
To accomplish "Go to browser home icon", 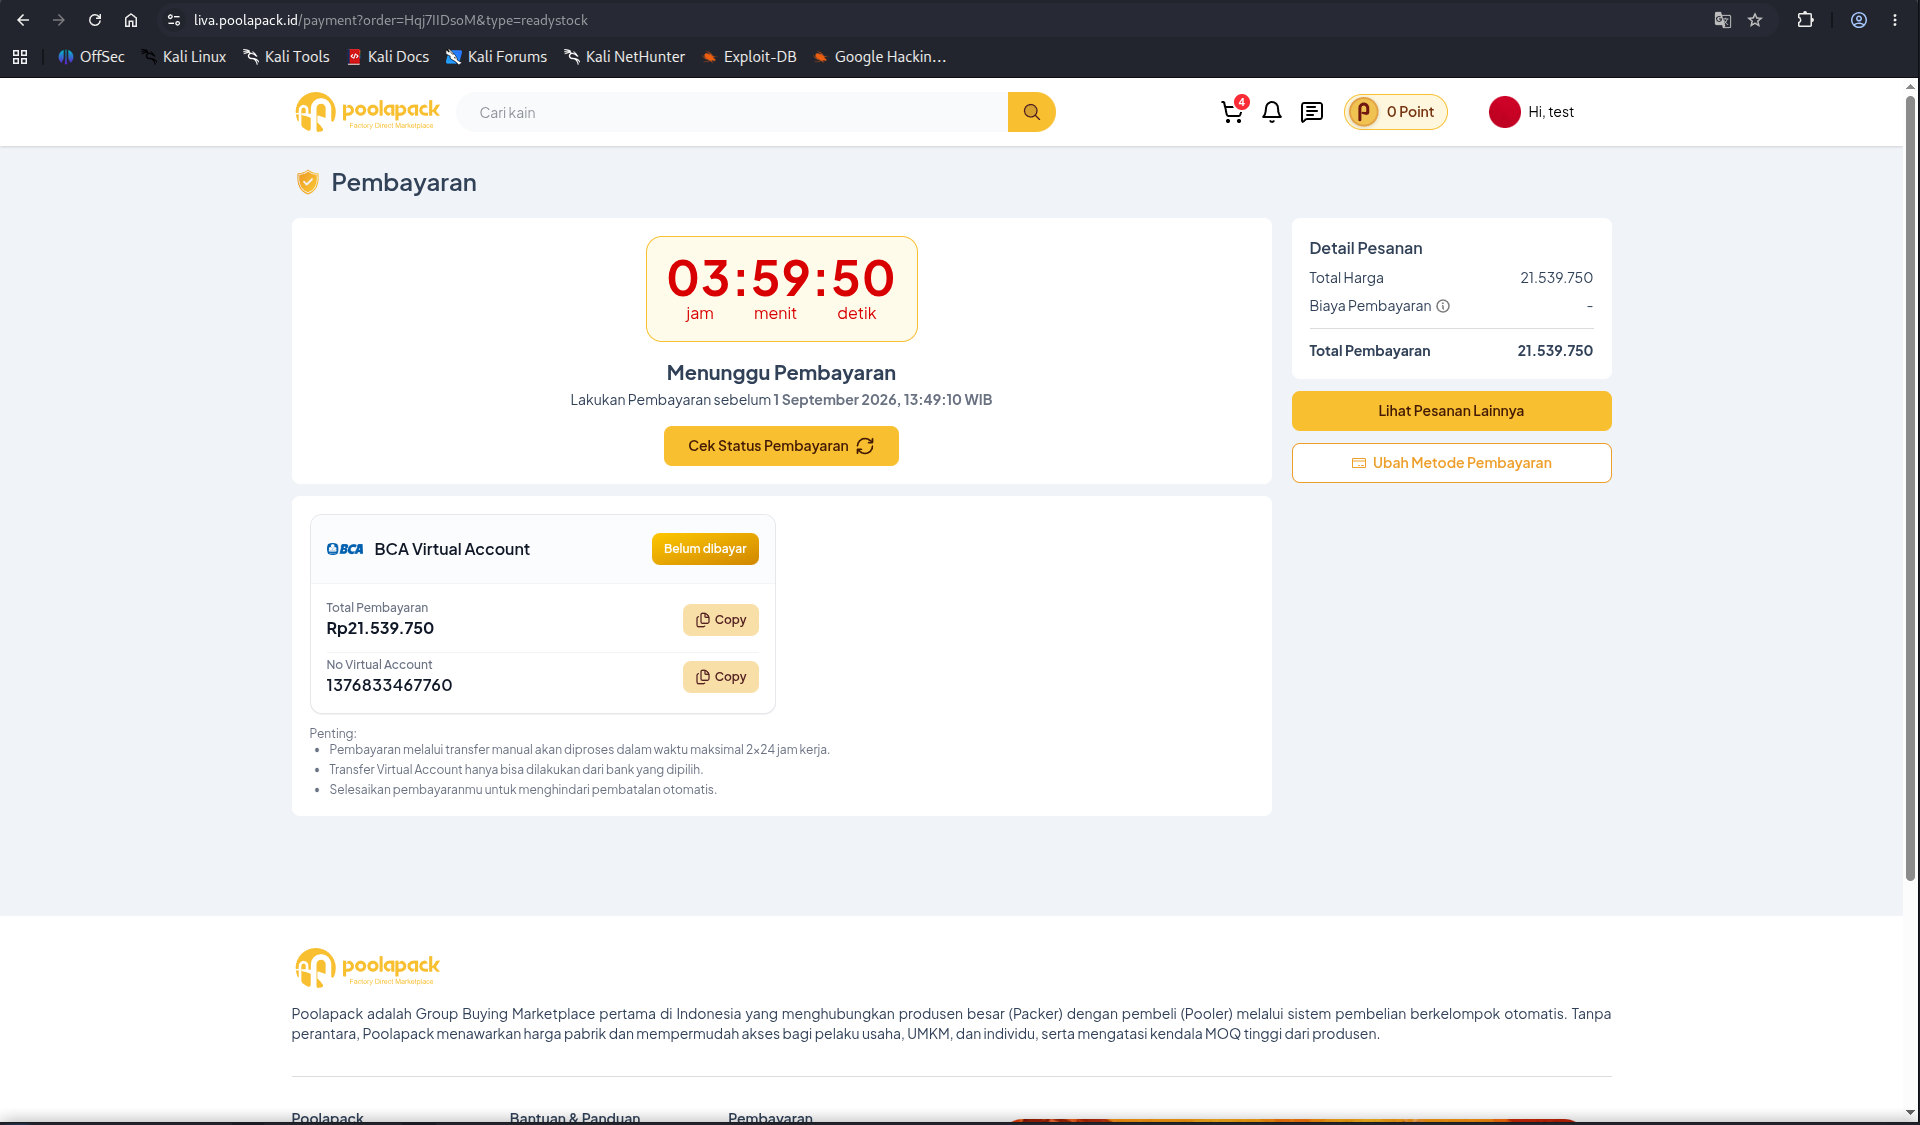I will tap(131, 20).
